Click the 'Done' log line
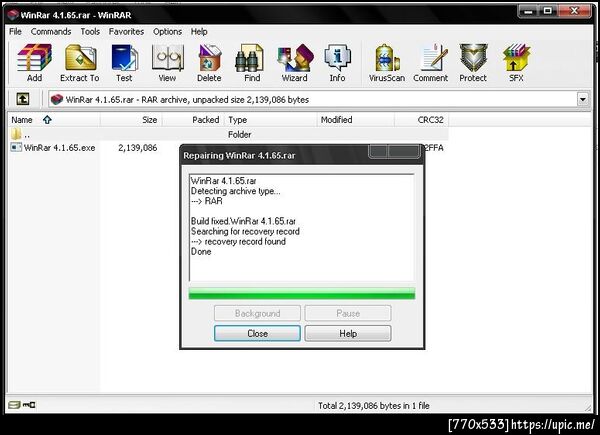This screenshot has width=600, height=435. (201, 251)
